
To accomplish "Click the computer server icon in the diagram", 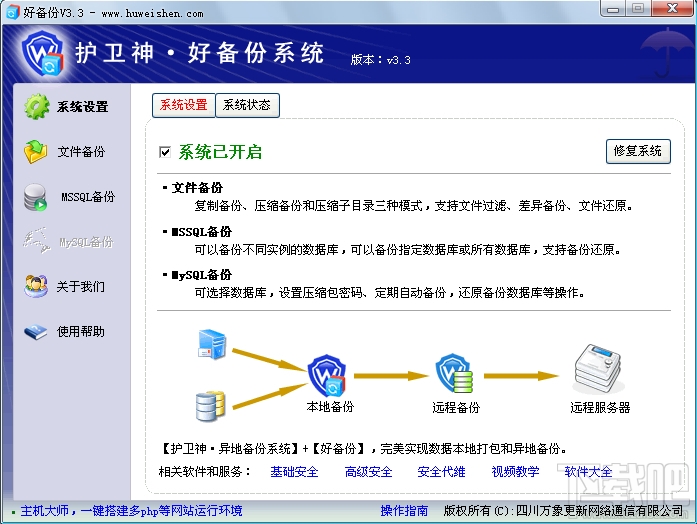I will 212,344.
